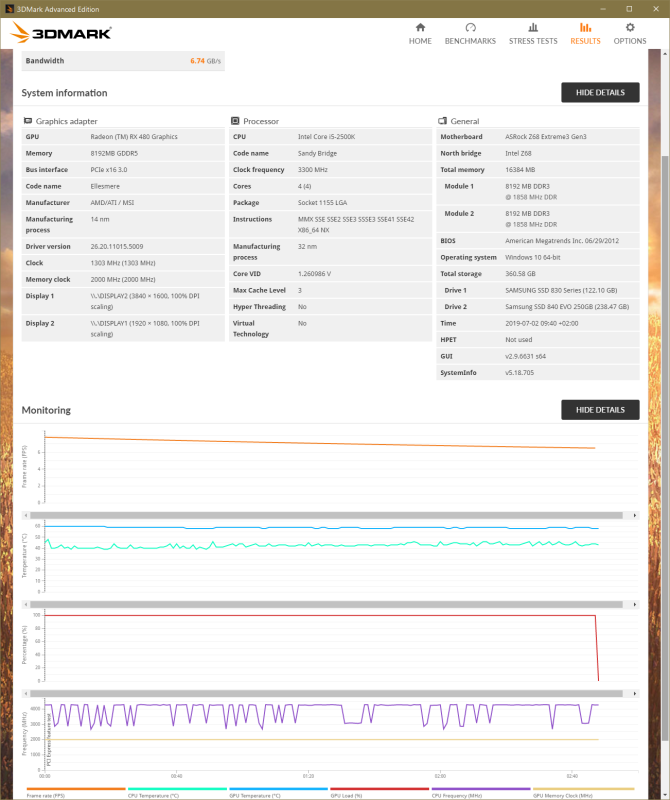The image size is (670, 800).
Task: Toggle GPU Load (%) legend series
Action: 380,792
